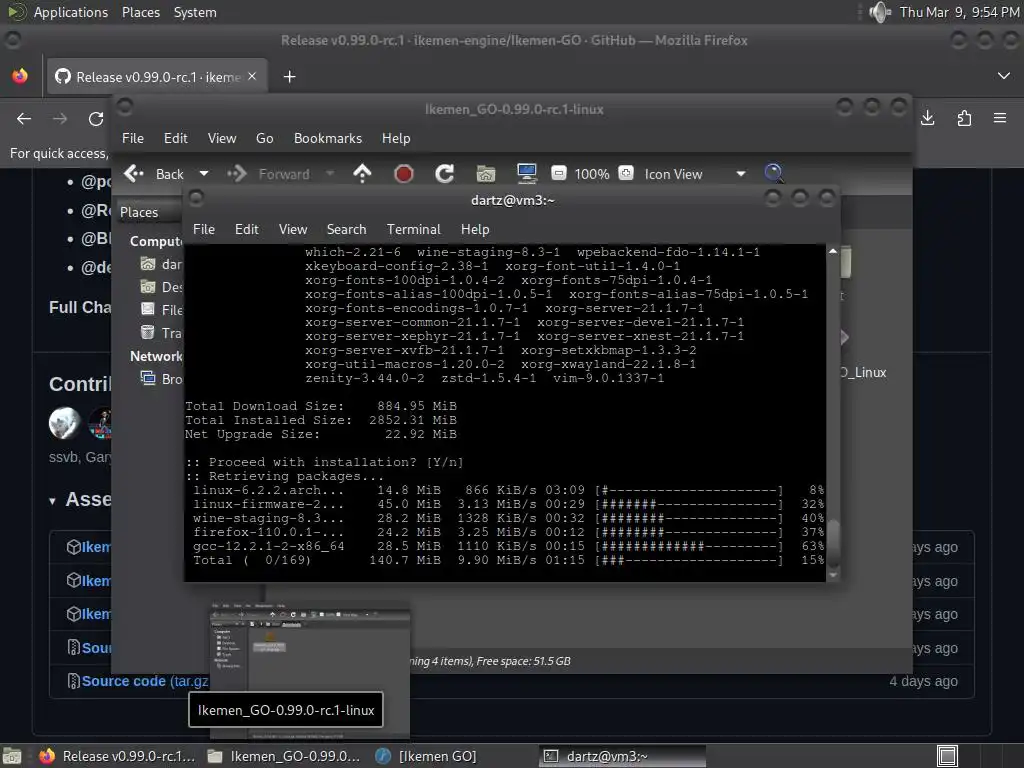1024x768 pixels.
Task: List all Firefox tabs chevron
Action: pyautogui.click(x=1004, y=76)
